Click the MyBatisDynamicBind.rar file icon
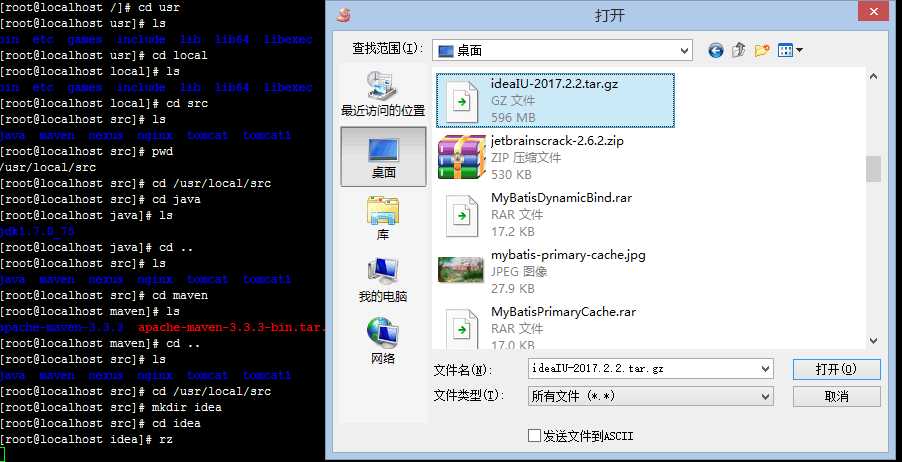Screen dimensions: 902x462 [462, 216]
